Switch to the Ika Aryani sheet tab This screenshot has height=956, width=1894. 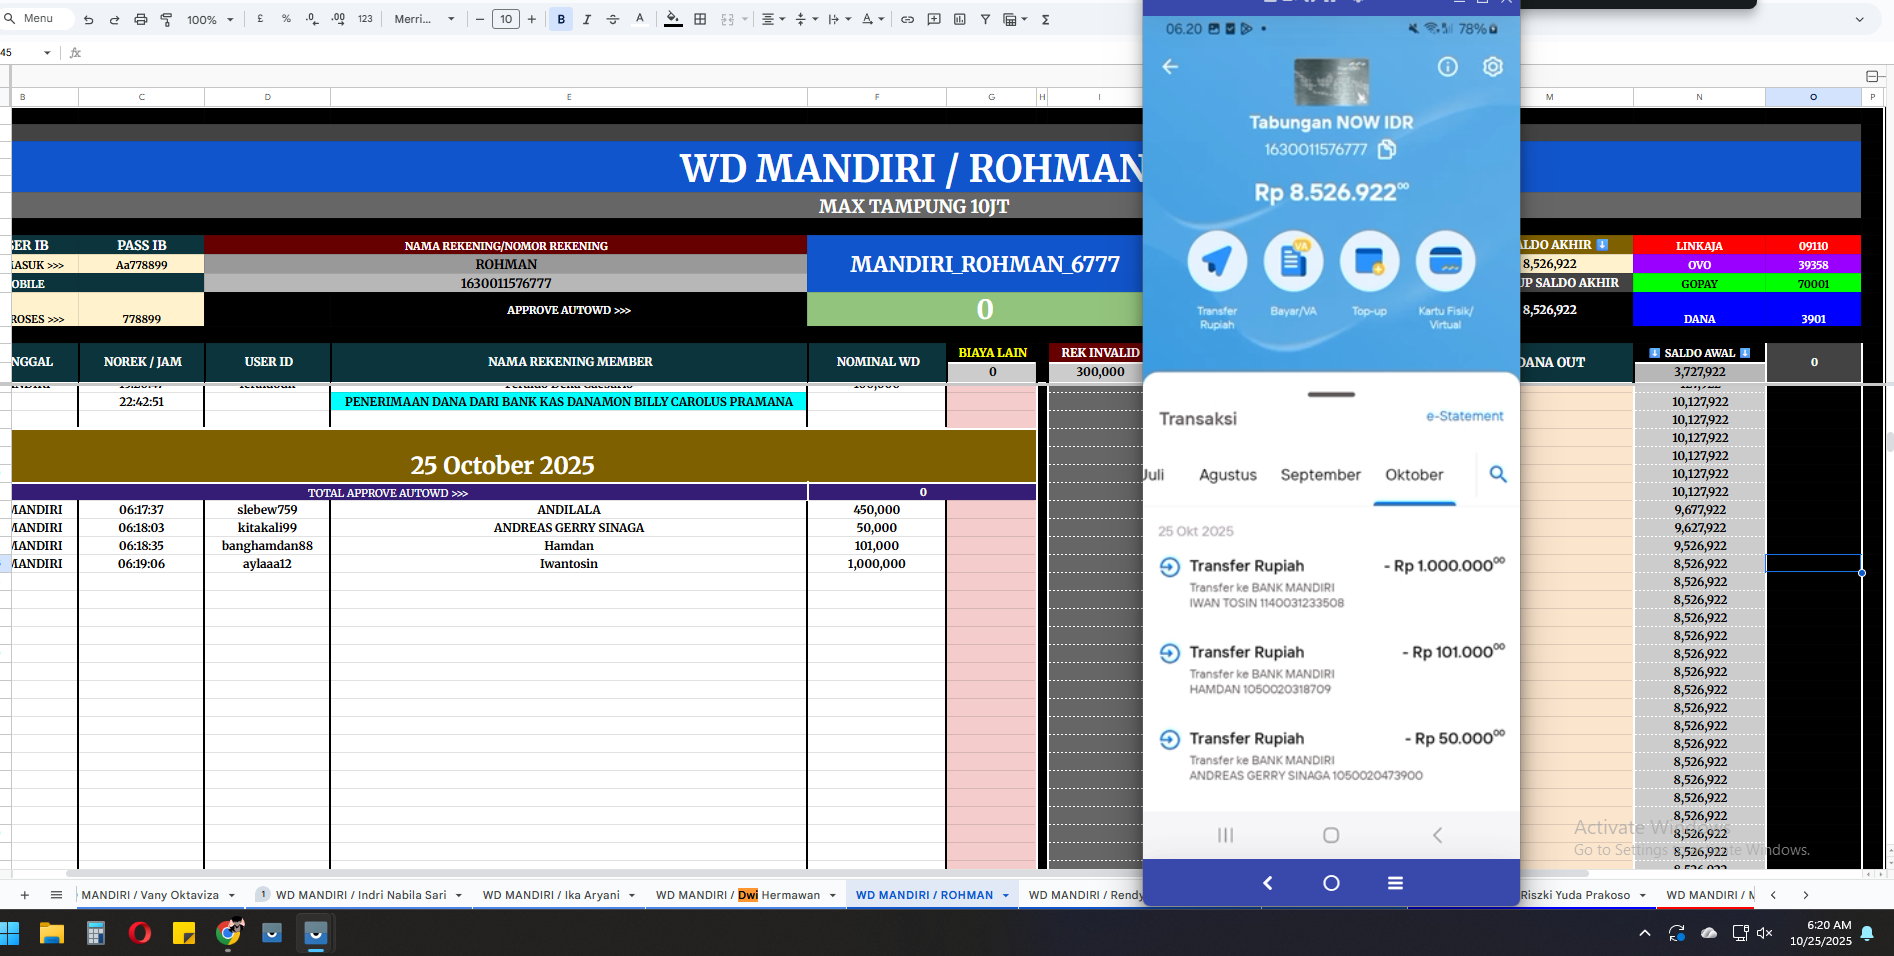click(551, 895)
